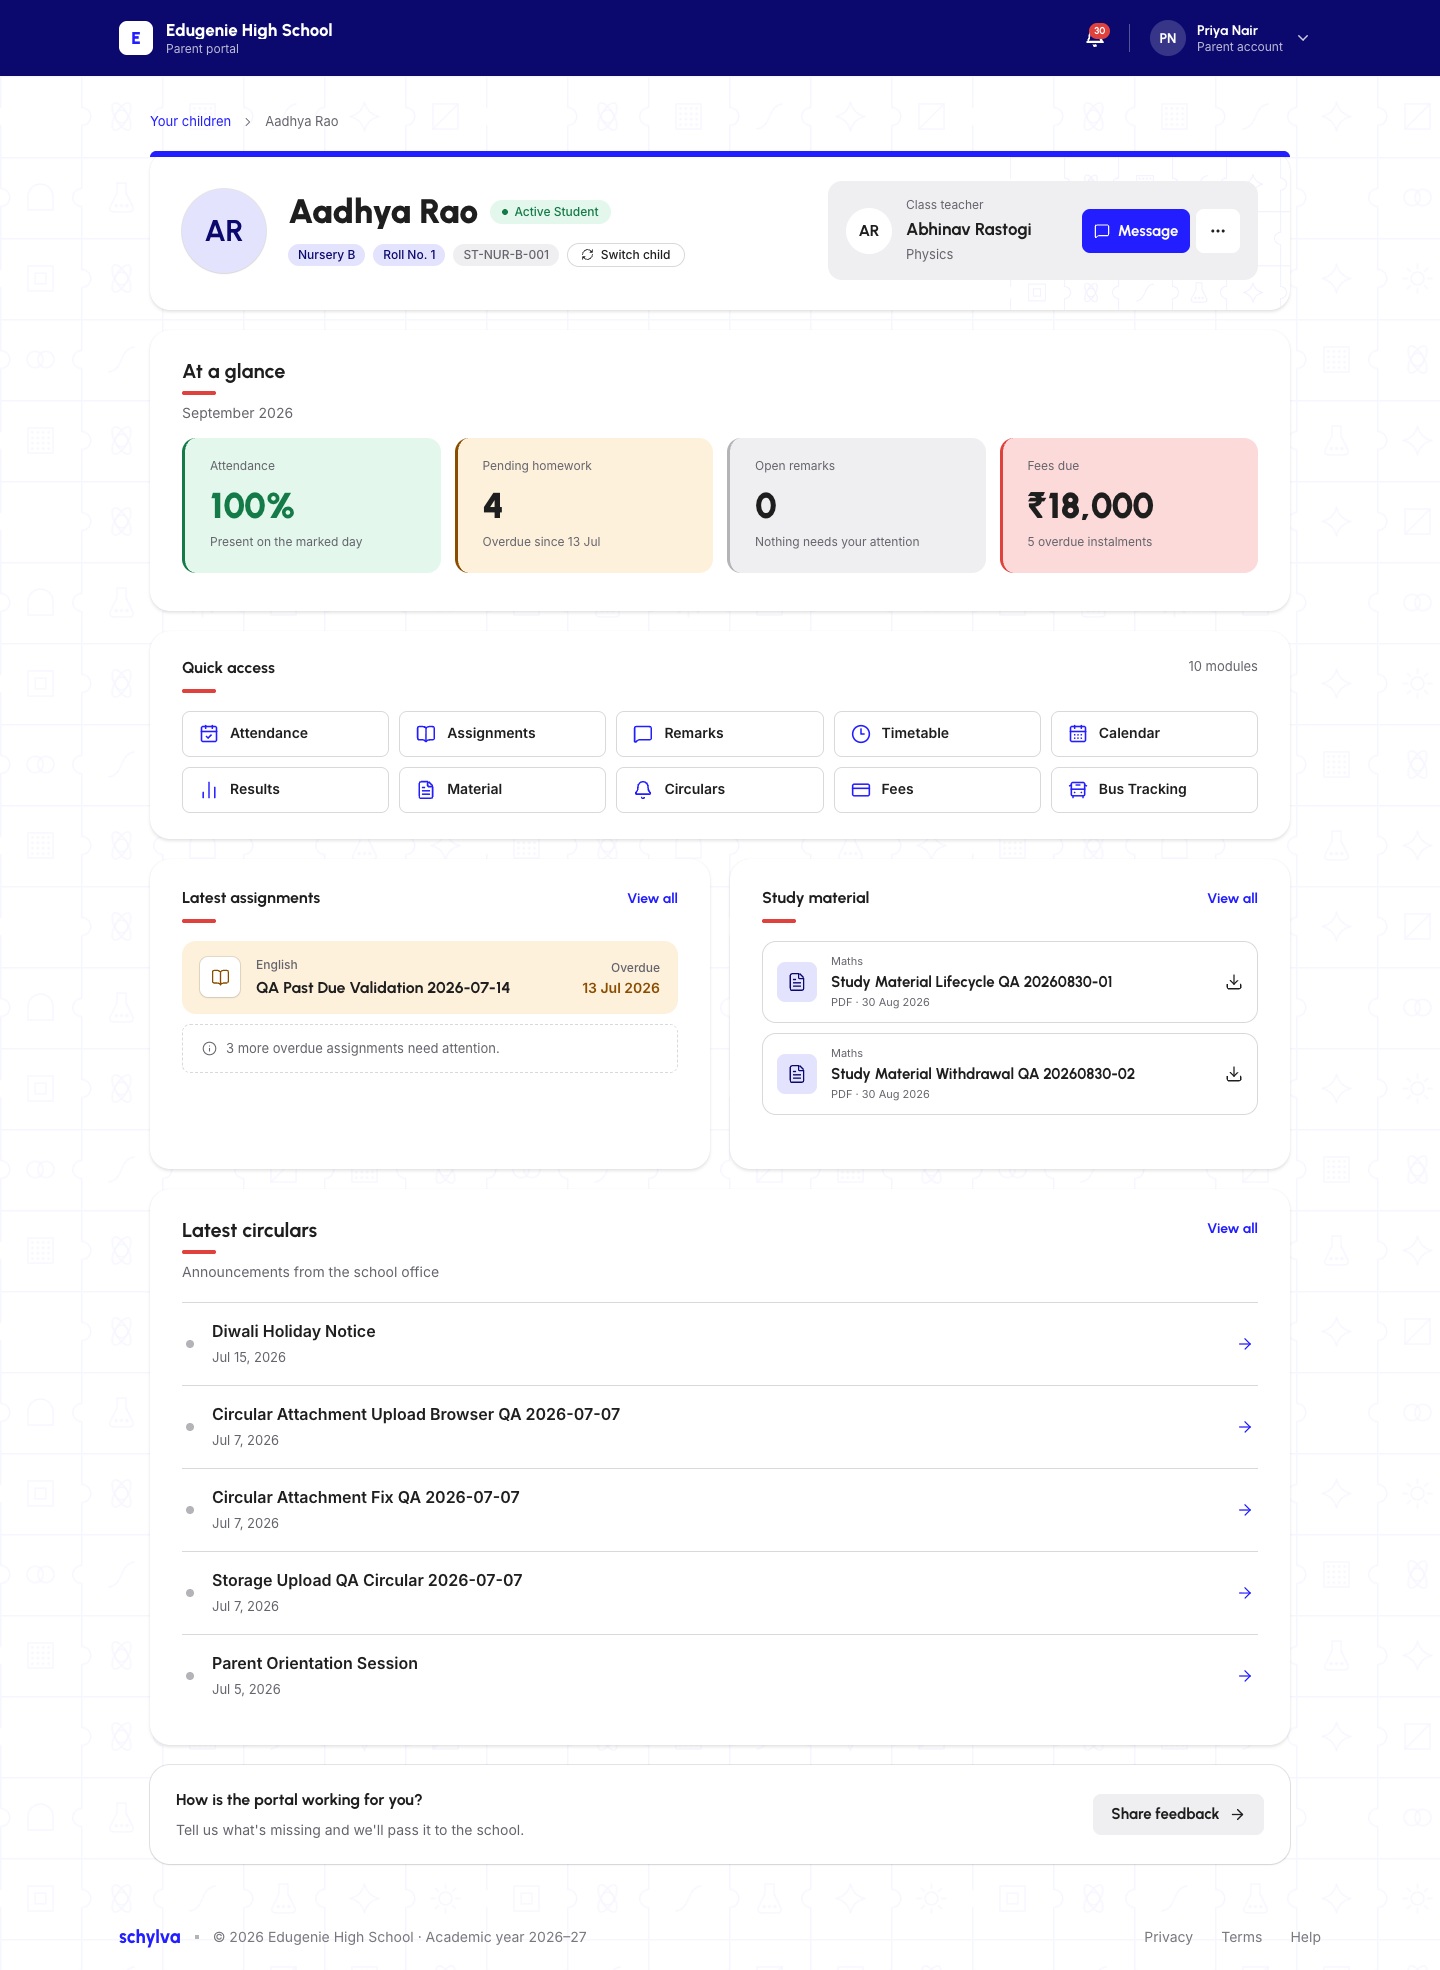This screenshot has width=1440, height=1970.
Task: Click the Edugenie 'E' logo
Action: click(136, 38)
